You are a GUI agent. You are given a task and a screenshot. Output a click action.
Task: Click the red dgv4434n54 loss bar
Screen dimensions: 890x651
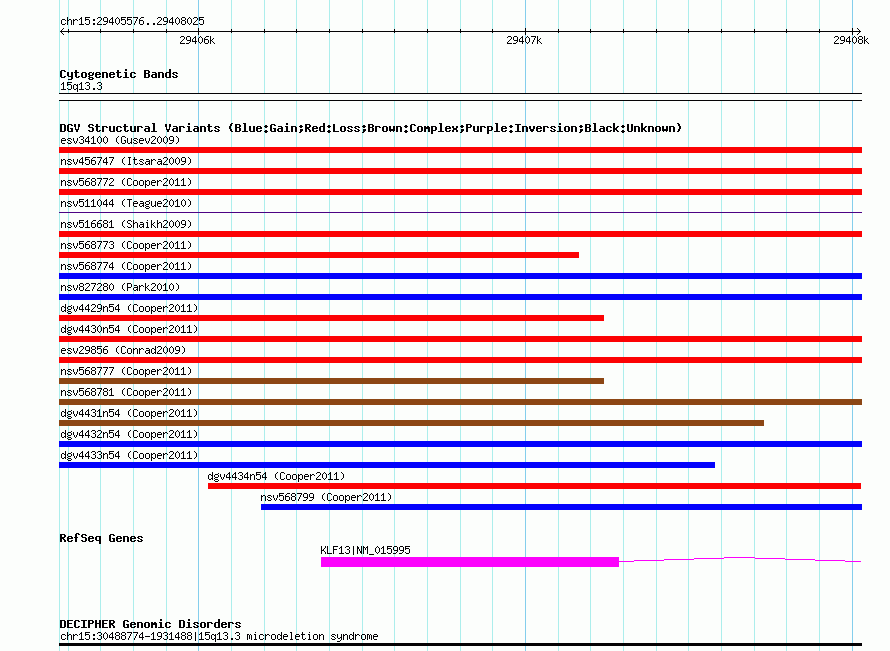pyautogui.click(x=535, y=486)
